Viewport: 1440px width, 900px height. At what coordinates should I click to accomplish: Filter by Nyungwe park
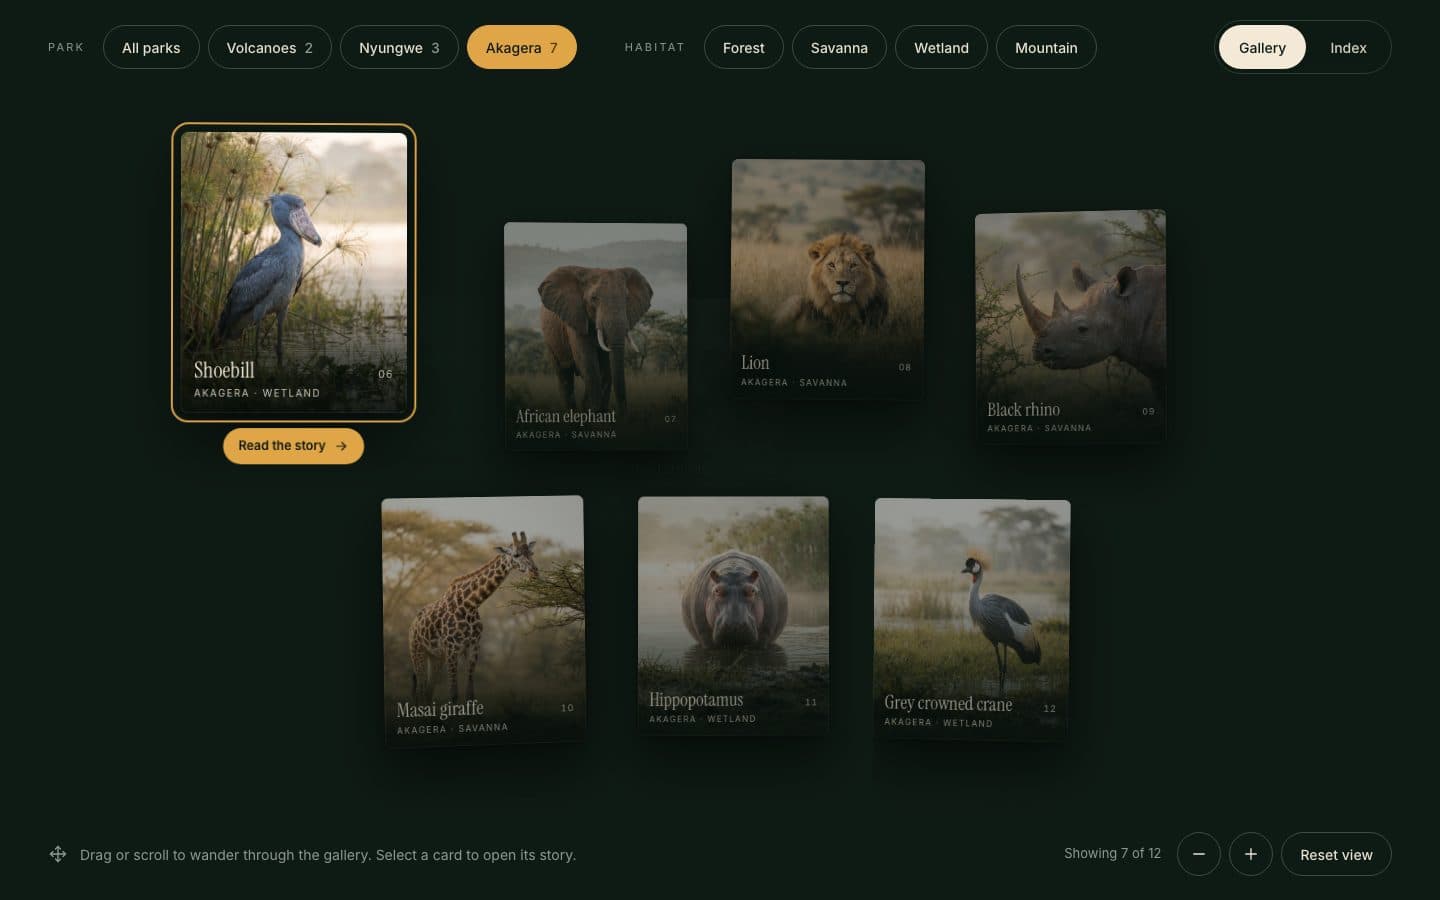click(399, 47)
